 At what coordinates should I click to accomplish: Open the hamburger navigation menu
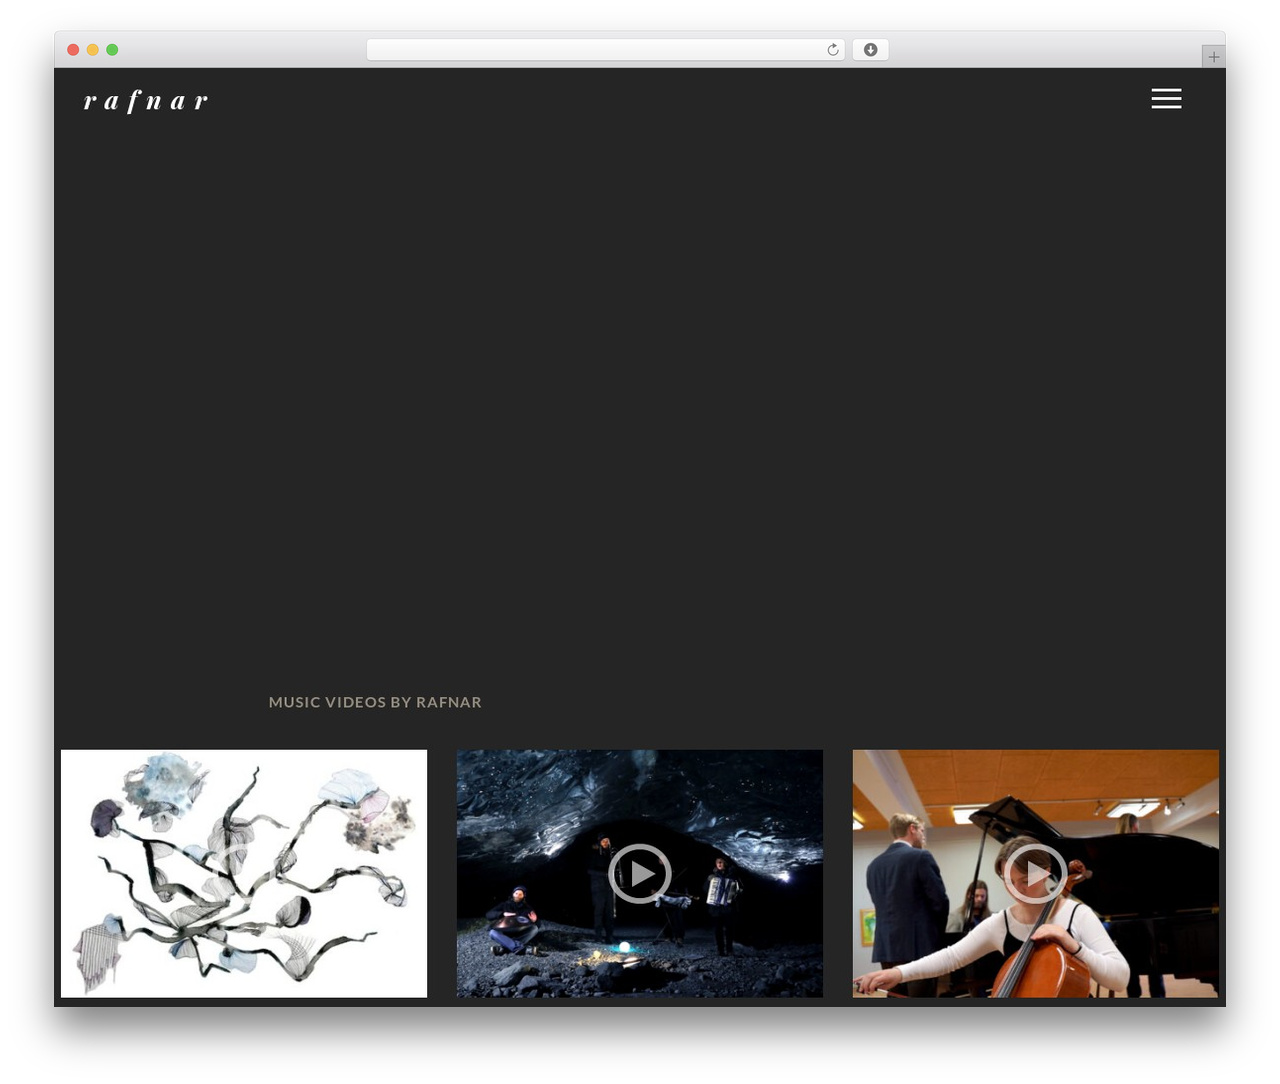pos(1166,98)
